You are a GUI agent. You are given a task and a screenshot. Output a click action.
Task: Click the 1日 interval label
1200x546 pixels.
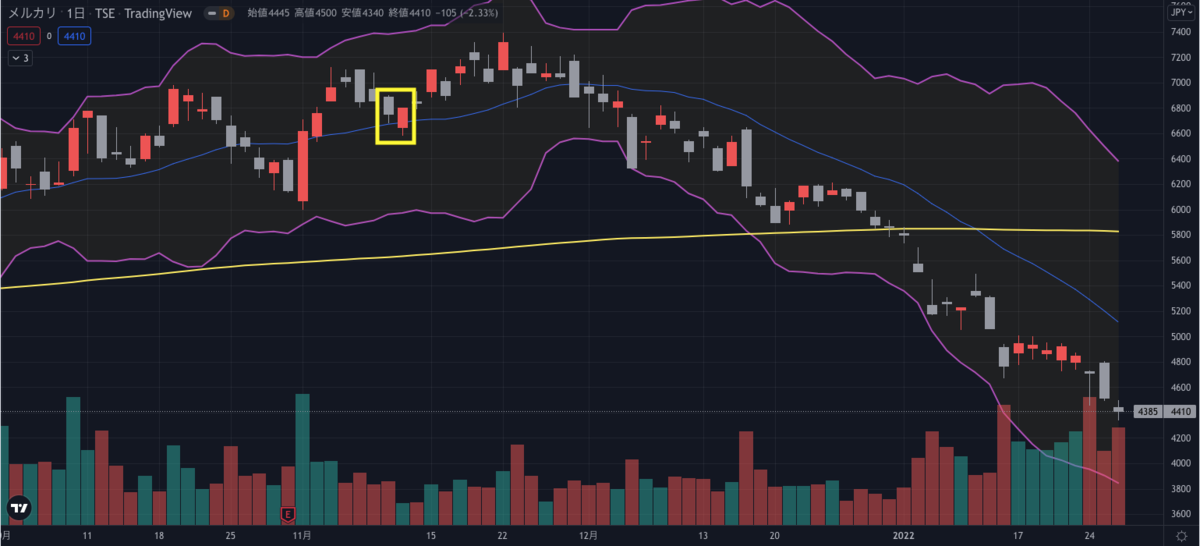click(76, 12)
